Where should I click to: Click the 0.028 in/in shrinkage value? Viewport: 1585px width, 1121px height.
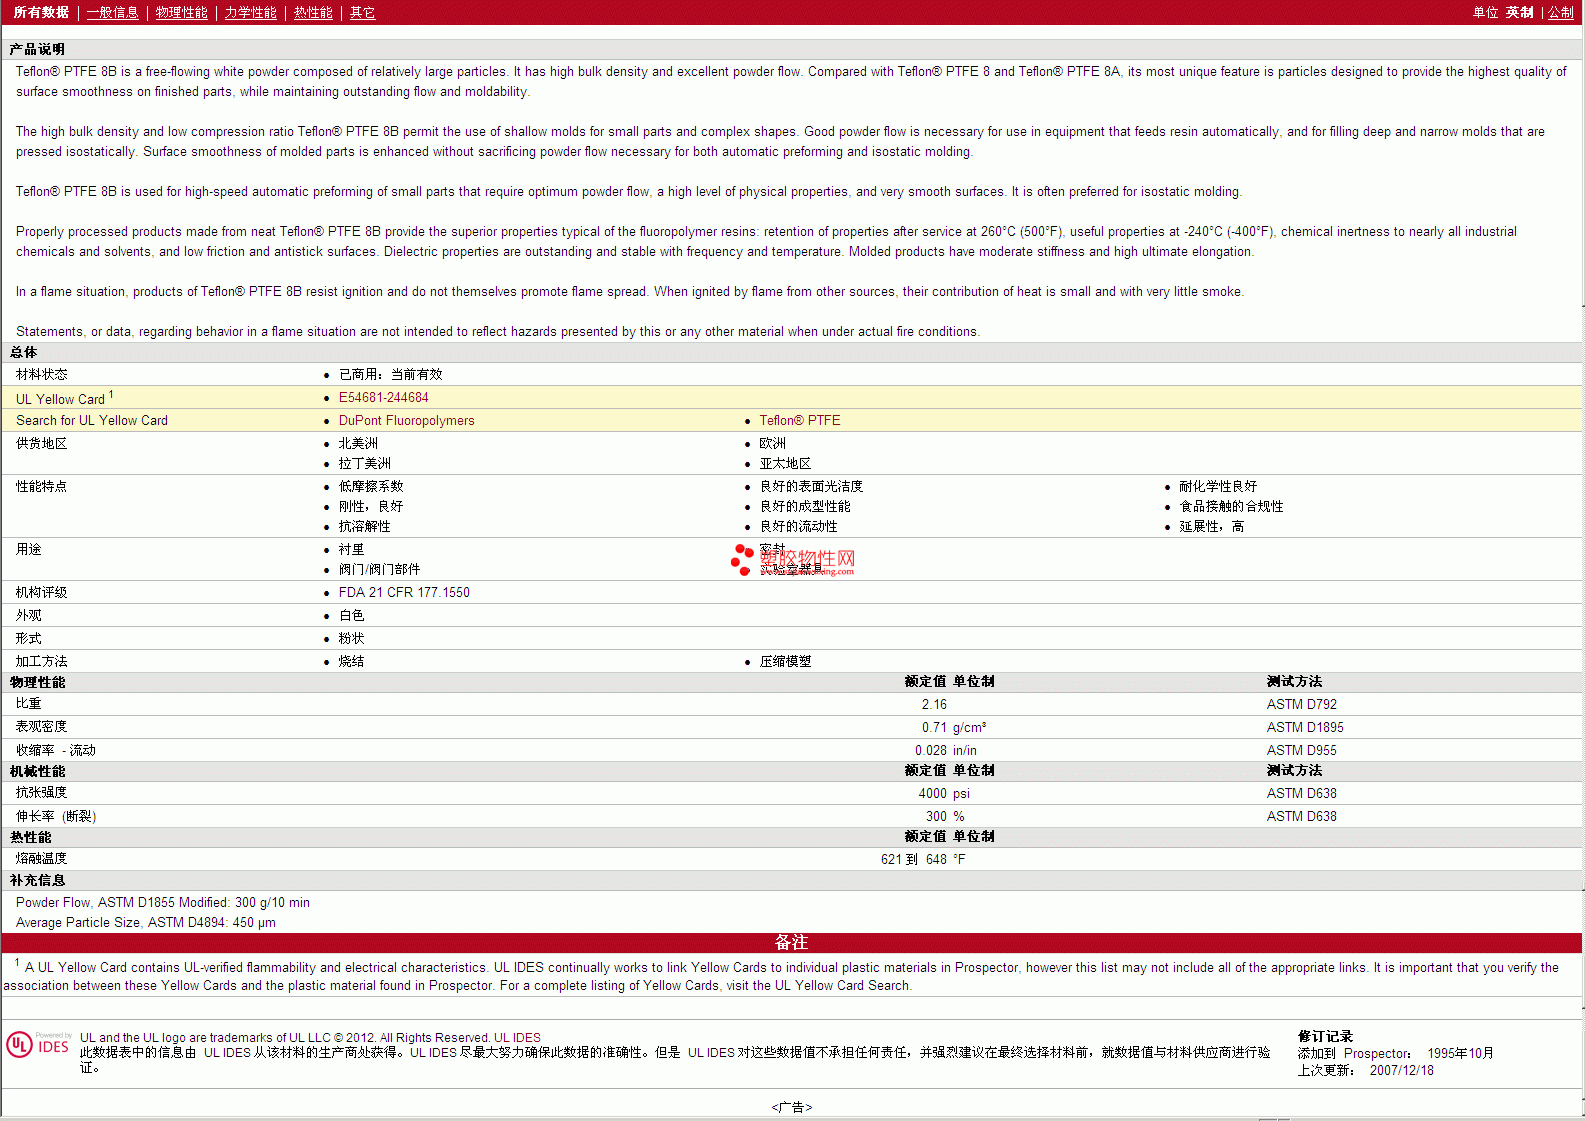(946, 750)
